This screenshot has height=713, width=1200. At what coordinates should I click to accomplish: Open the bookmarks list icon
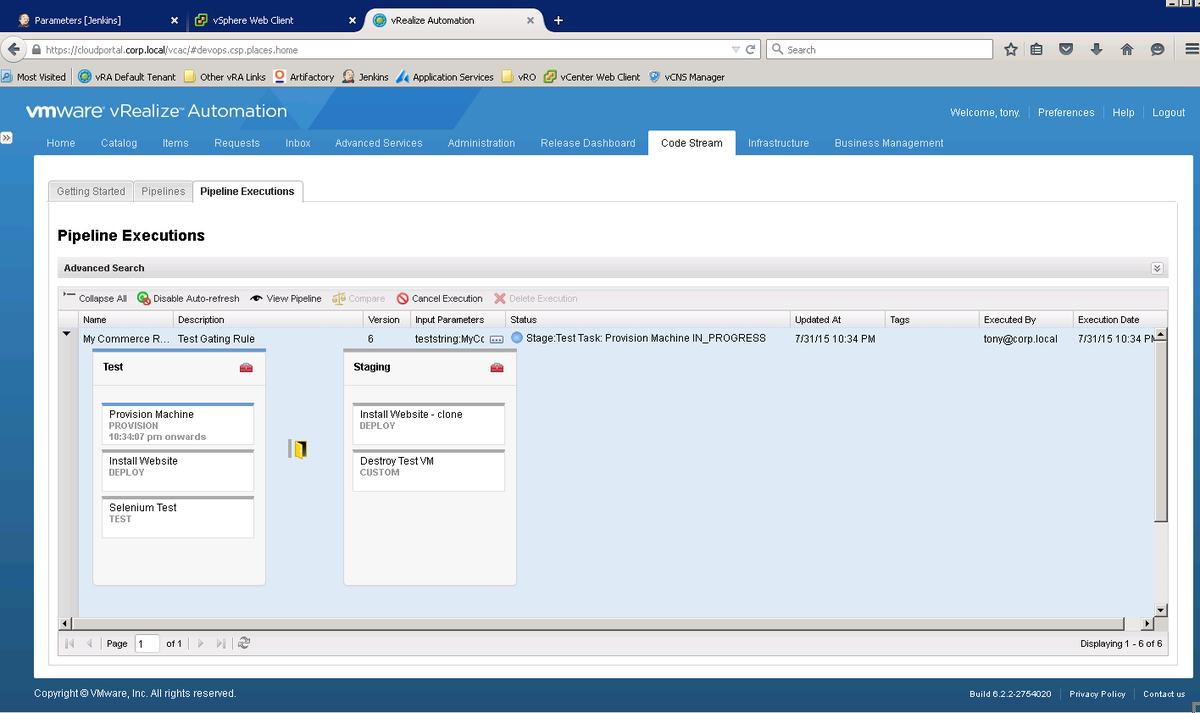click(x=1037, y=49)
